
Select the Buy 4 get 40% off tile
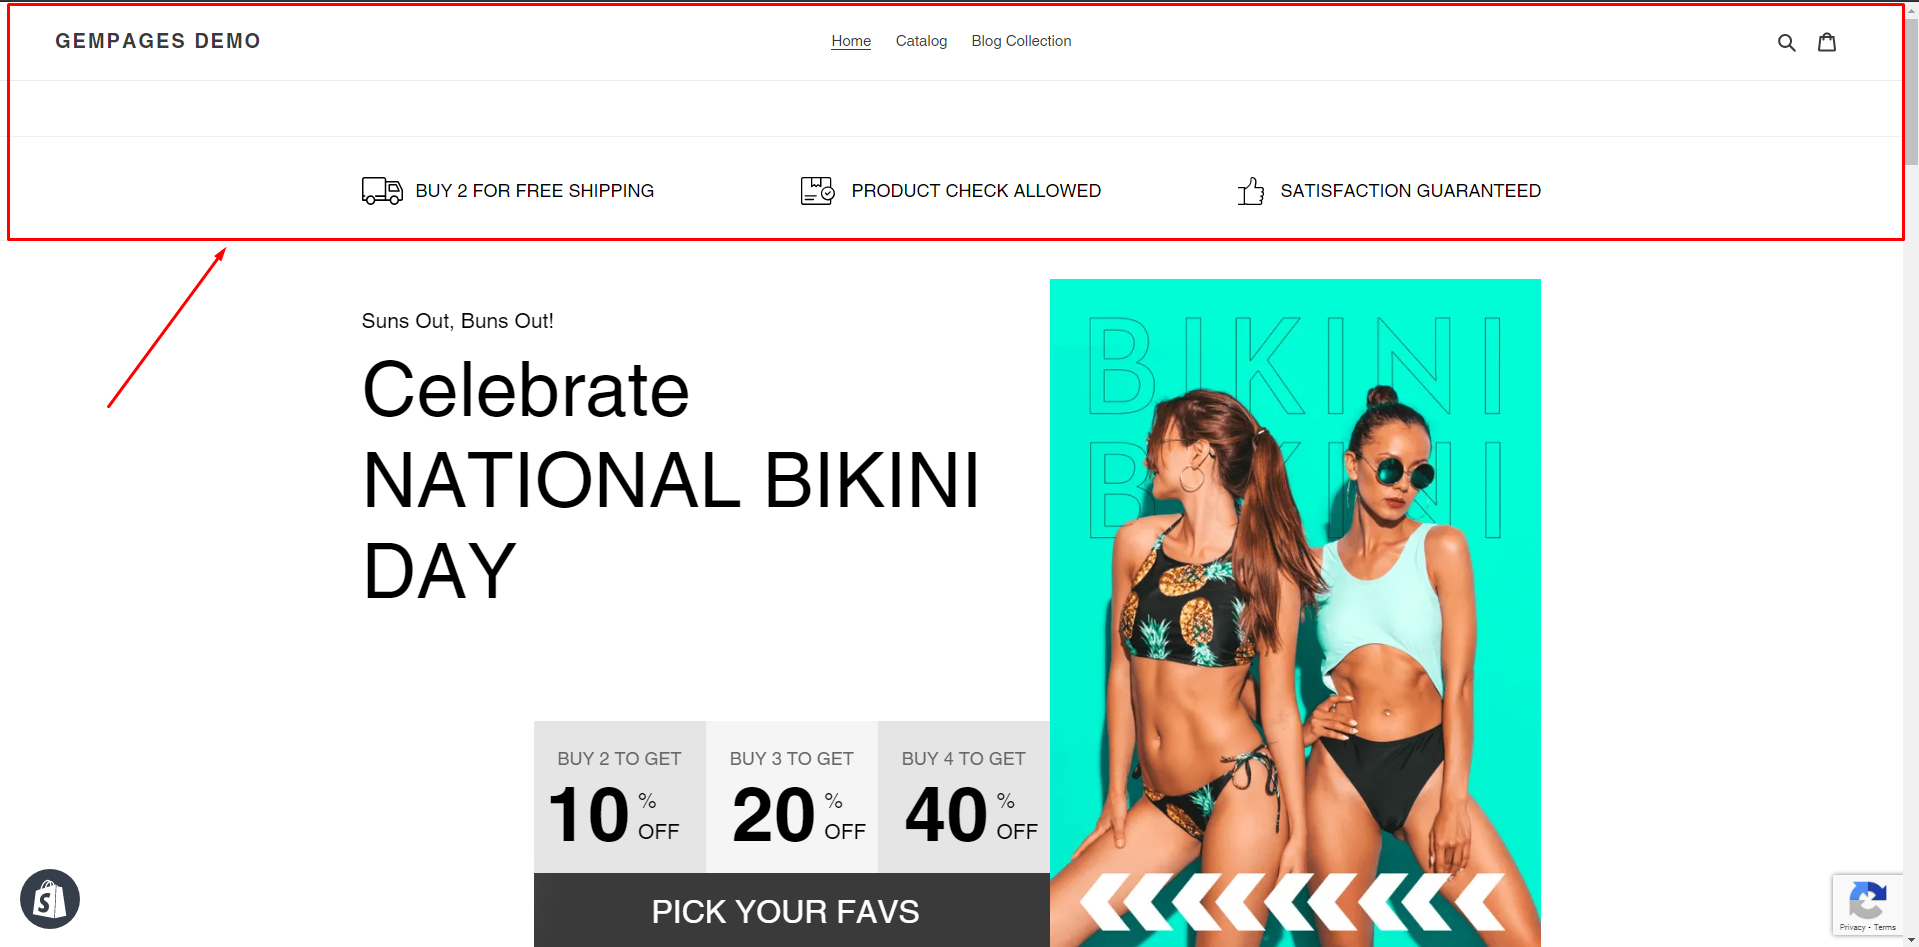point(964,797)
